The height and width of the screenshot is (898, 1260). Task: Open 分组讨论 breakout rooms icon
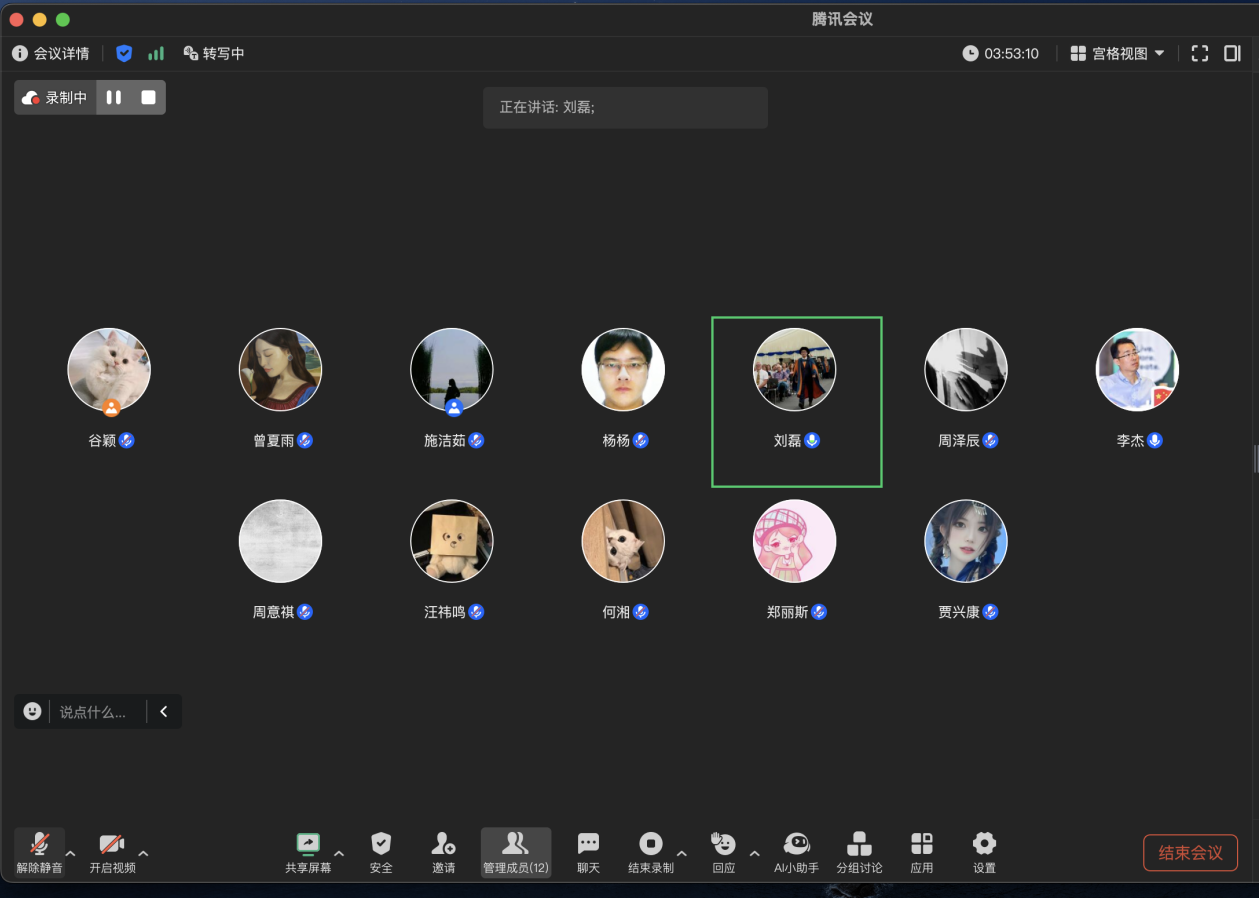click(859, 845)
